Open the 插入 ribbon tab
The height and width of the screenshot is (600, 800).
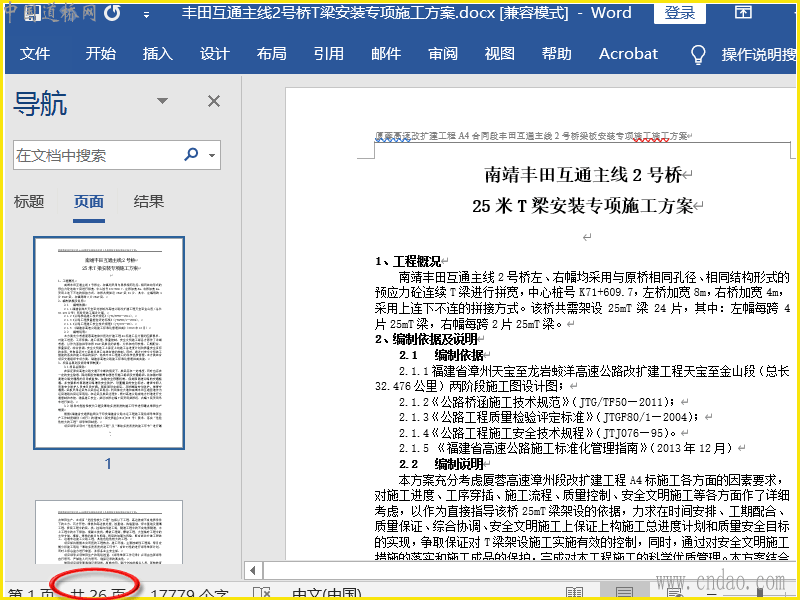pyautogui.click(x=158, y=54)
